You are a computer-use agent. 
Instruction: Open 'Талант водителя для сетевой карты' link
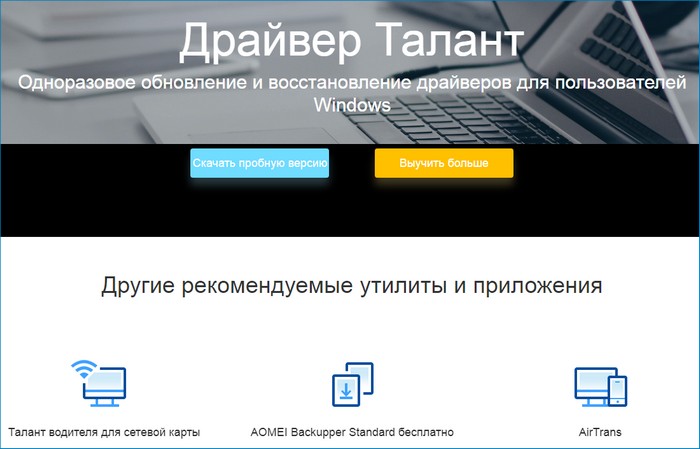point(104,432)
